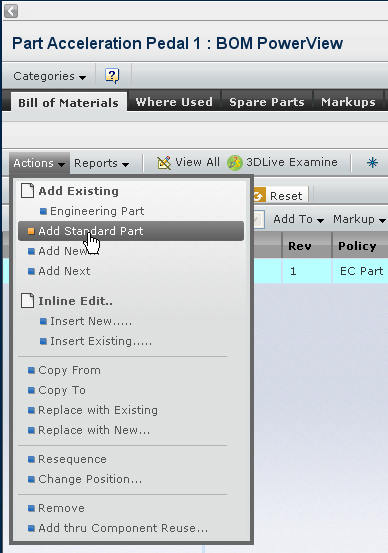
Task: Open the Reports dropdown menu
Action: click(x=101, y=163)
